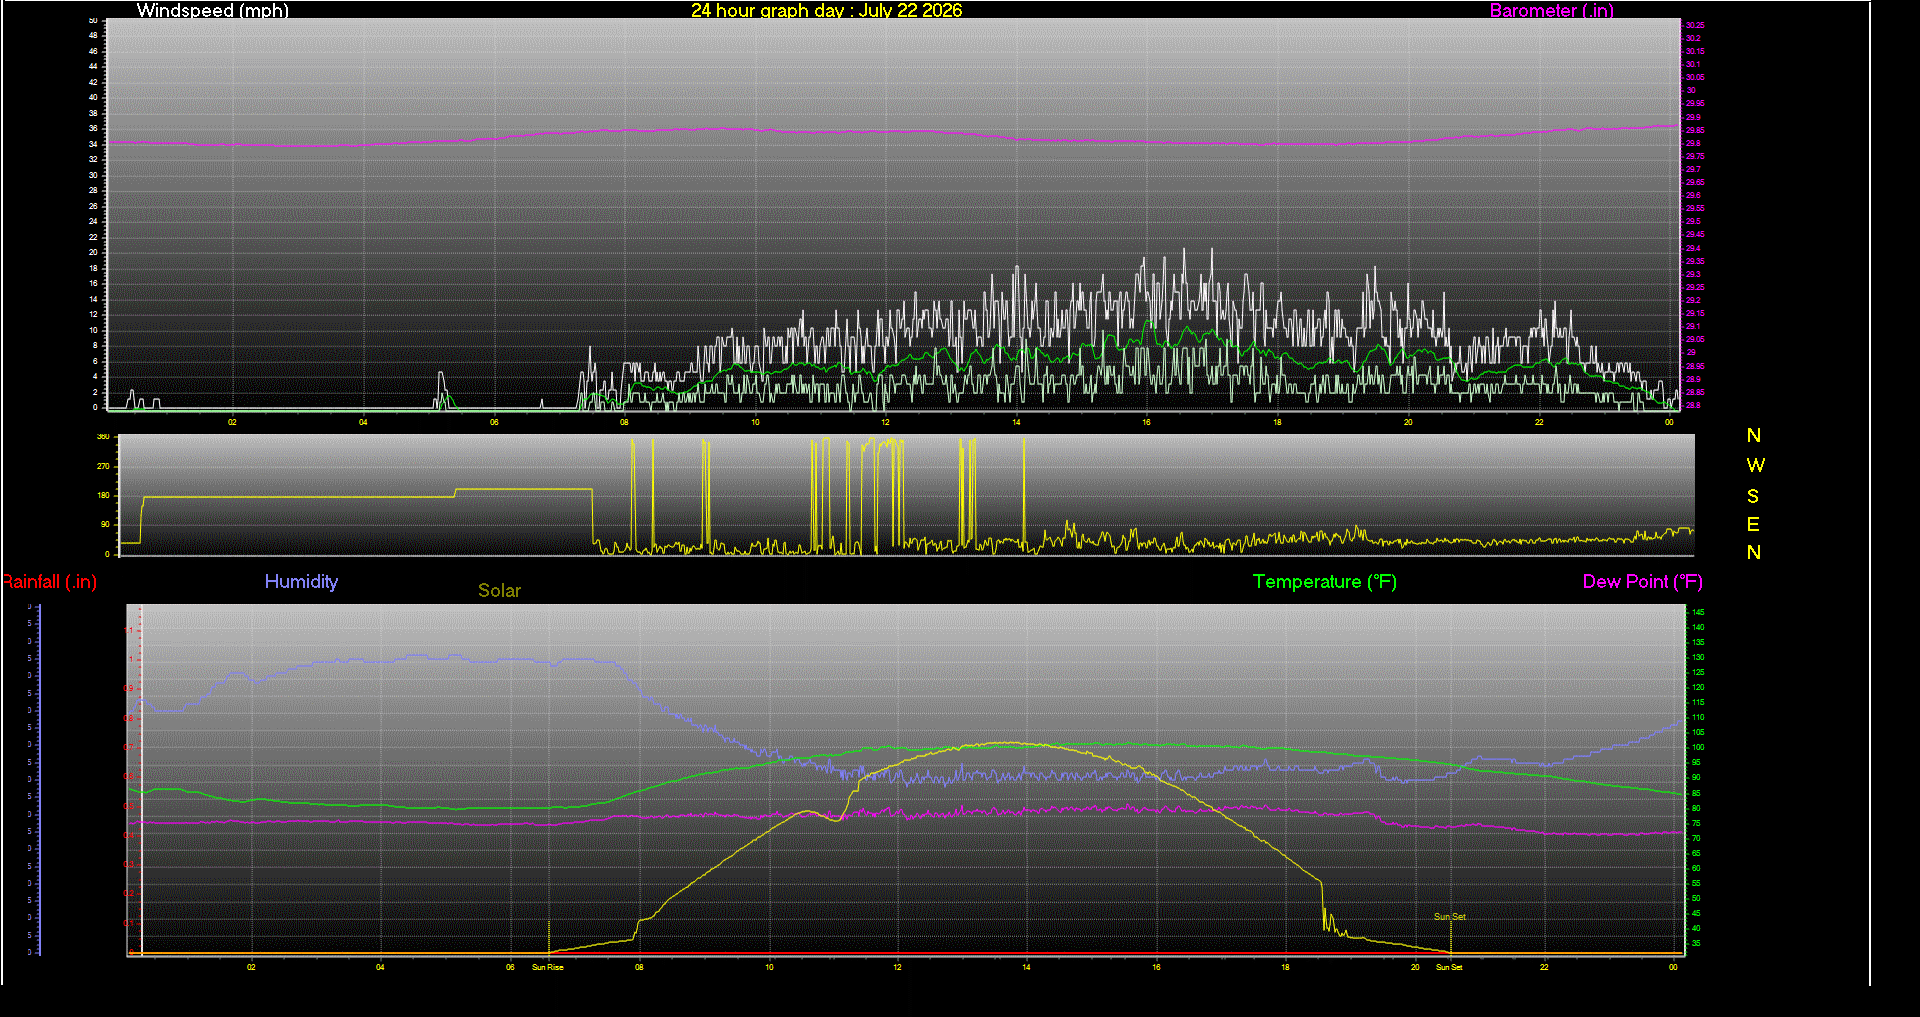Click 29.5 on the barometer axis
Screen dimensions: 1920x1017
(1693, 221)
